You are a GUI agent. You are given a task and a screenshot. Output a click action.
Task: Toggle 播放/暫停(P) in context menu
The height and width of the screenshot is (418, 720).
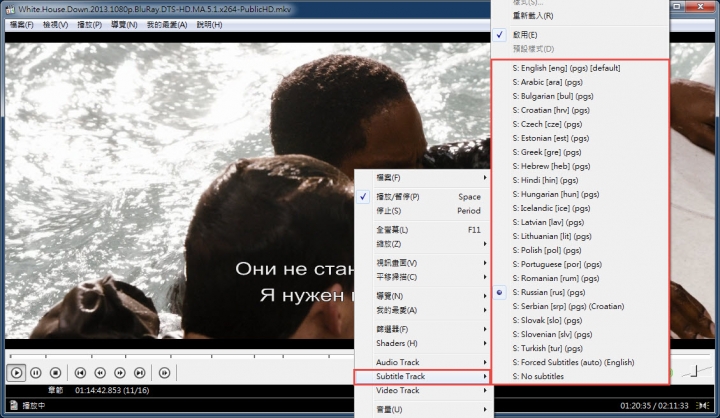pyautogui.click(x=423, y=197)
